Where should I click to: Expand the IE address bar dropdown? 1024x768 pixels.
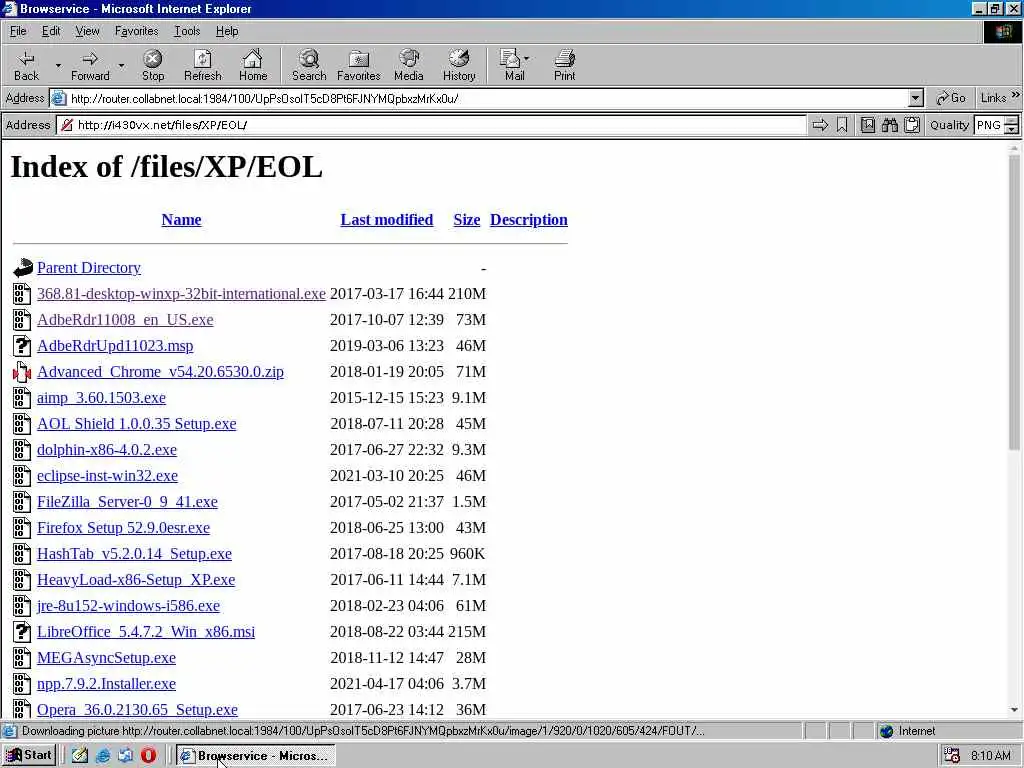click(x=916, y=99)
